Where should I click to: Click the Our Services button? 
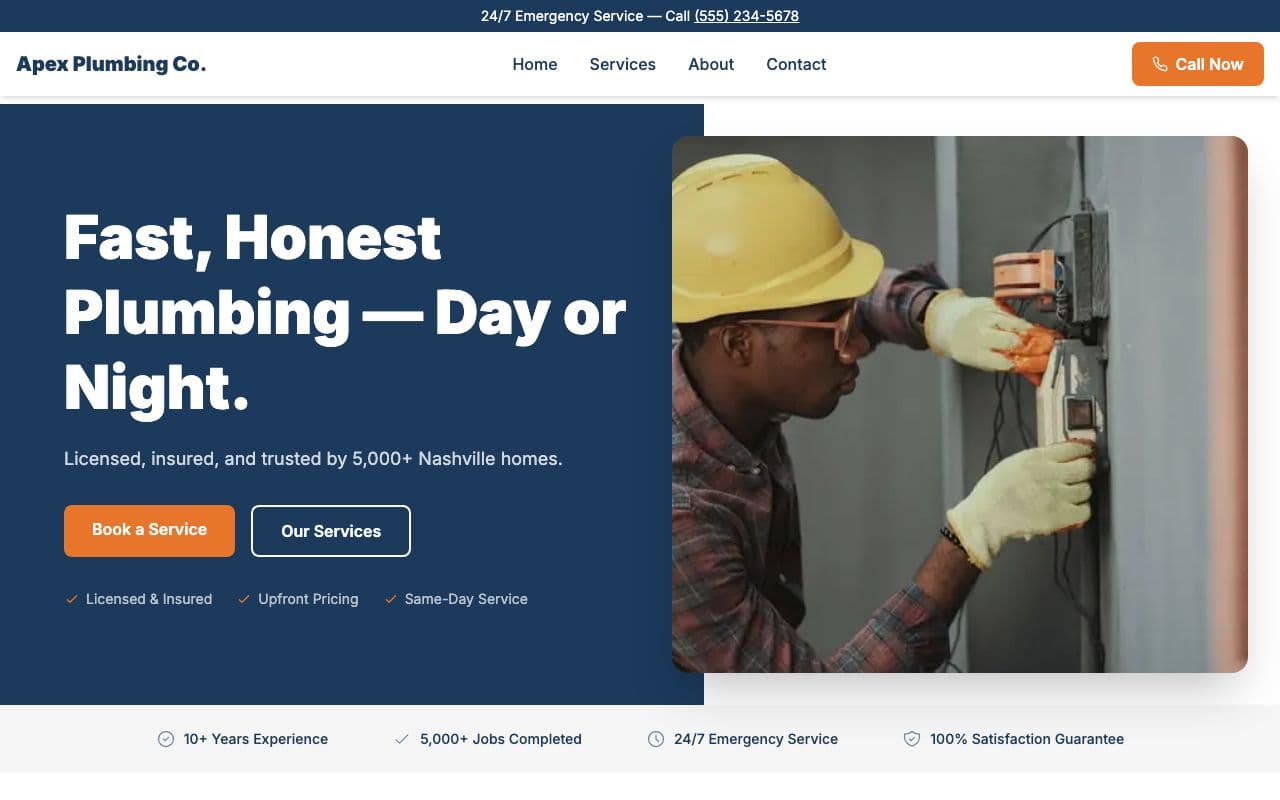pyautogui.click(x=330, y=531)
